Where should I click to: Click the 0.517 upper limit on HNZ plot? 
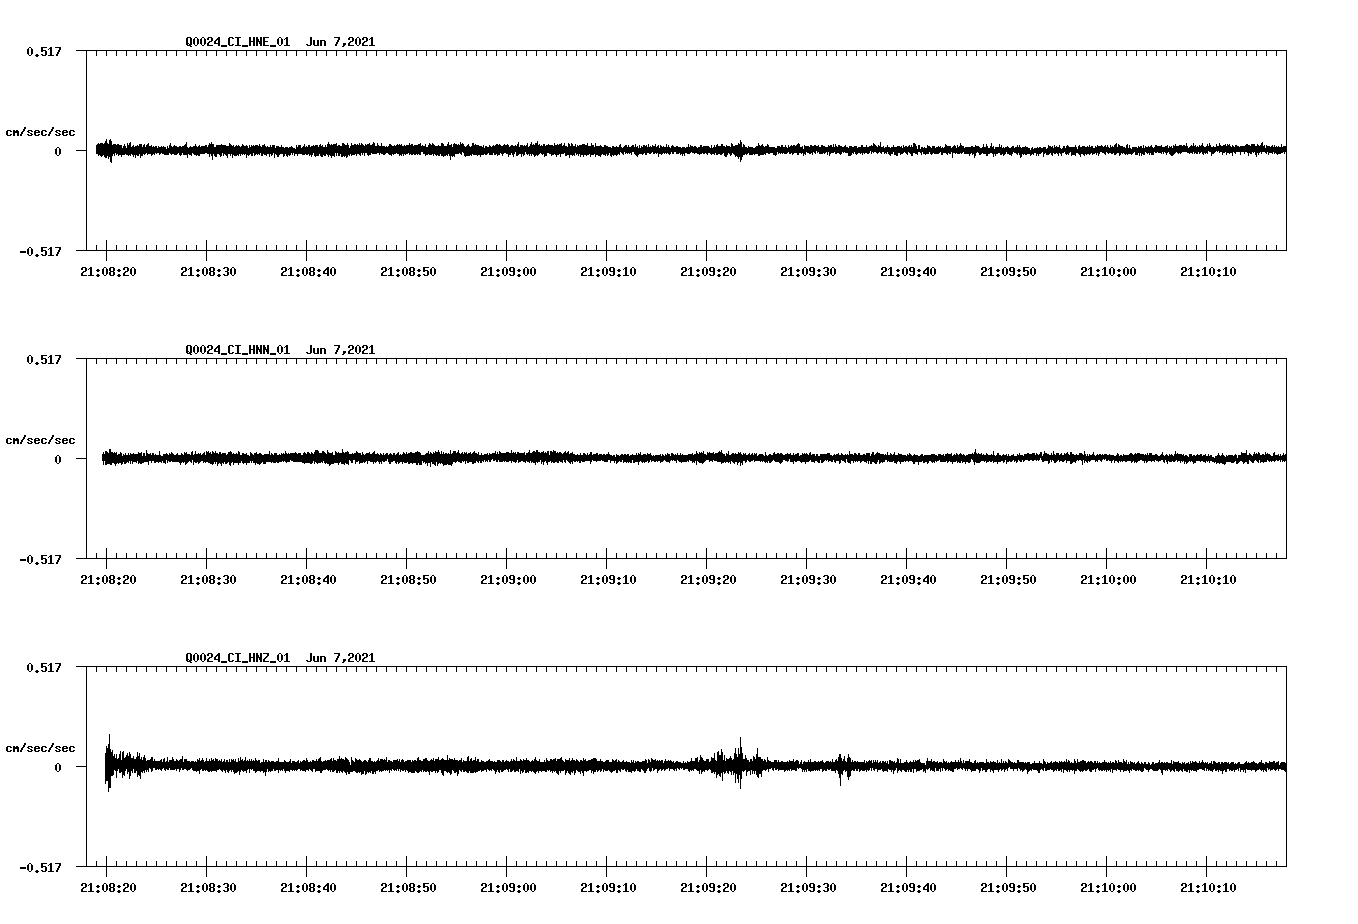44,668
